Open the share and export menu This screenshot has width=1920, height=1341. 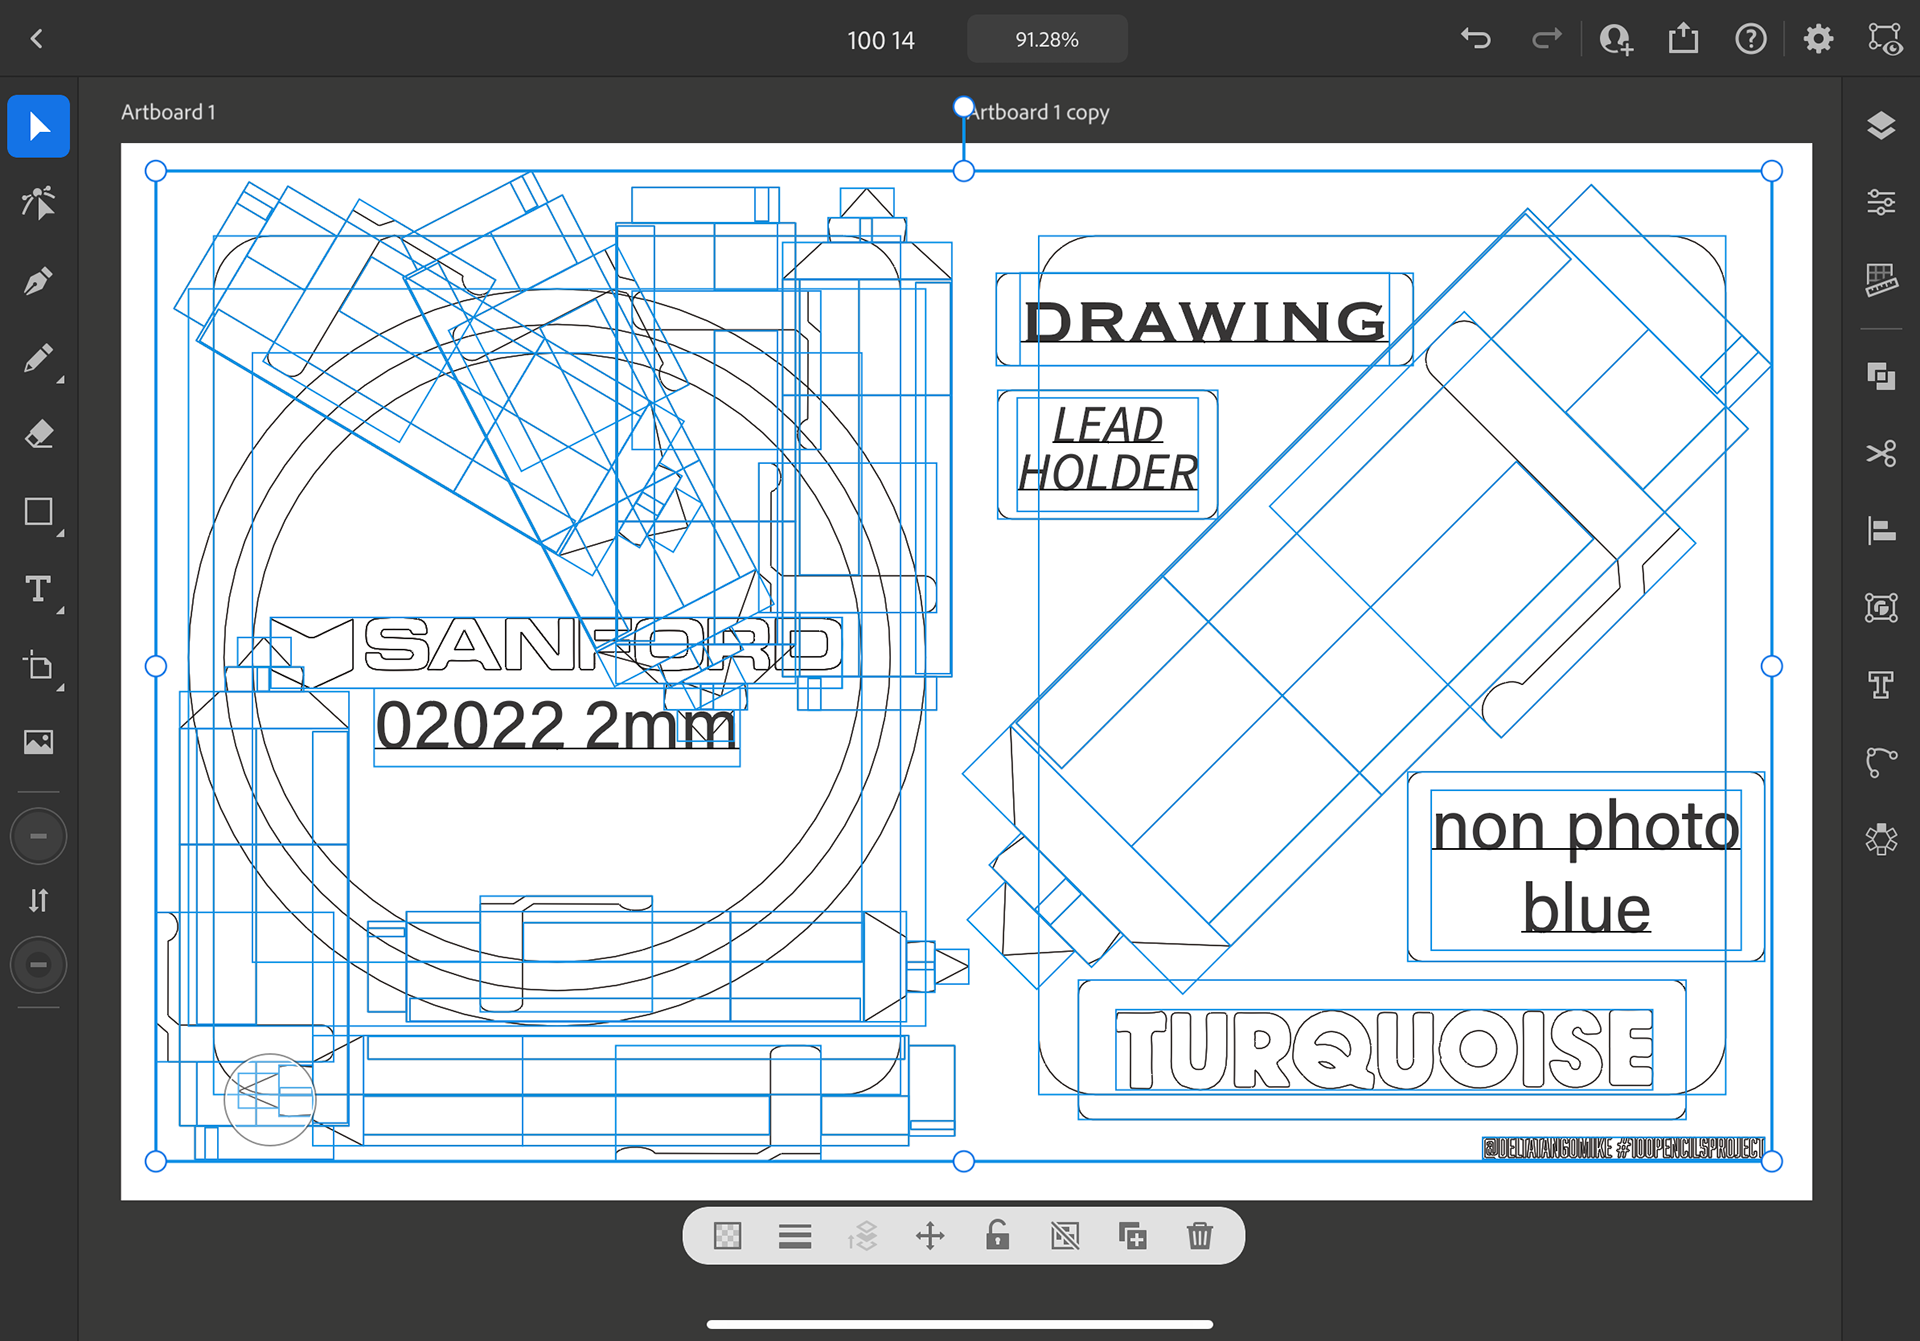pyautogui.click(x=1684, y=39)
